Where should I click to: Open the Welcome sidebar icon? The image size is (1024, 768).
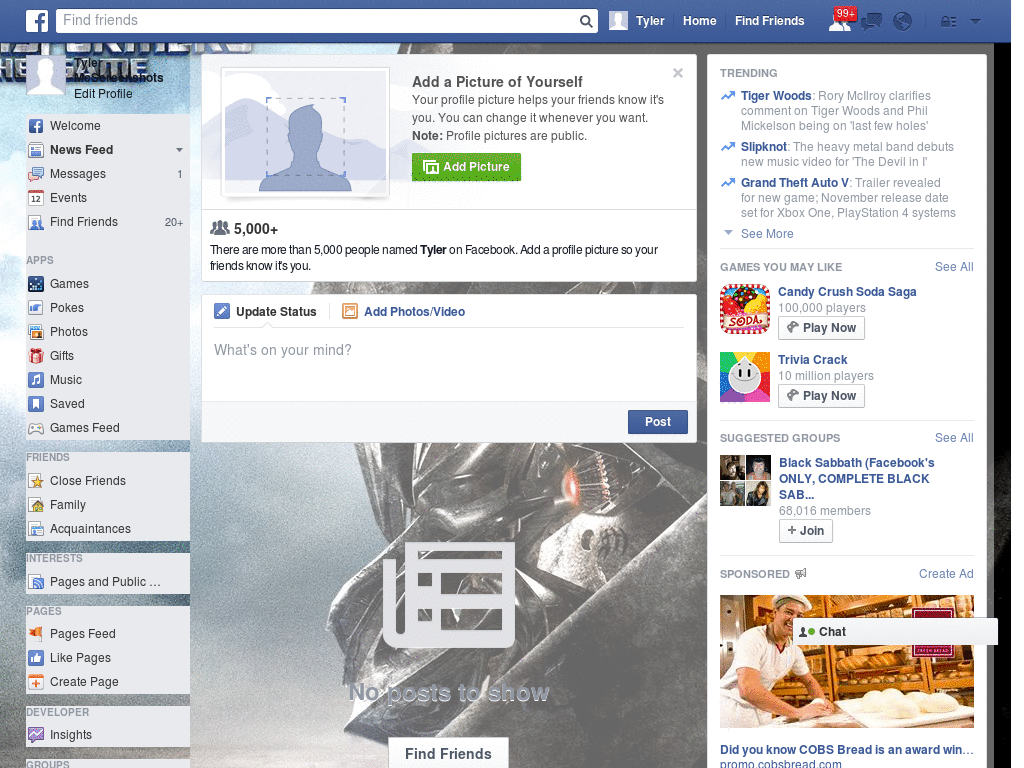(x=36, y=126)
